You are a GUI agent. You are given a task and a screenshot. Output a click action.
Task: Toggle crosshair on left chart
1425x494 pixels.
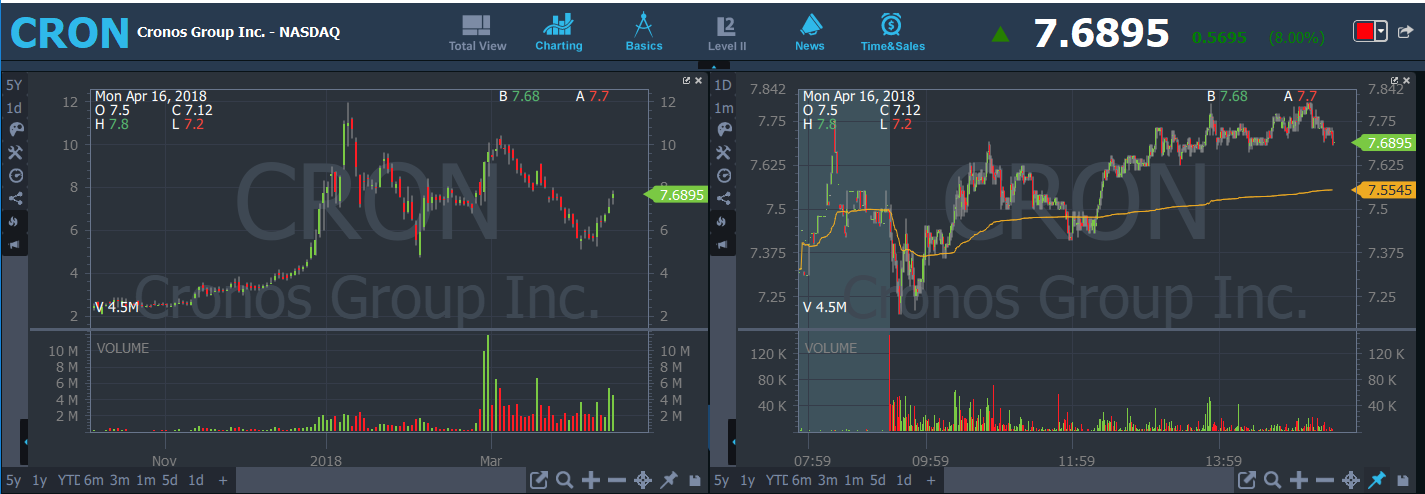click(x=643, y=480)
